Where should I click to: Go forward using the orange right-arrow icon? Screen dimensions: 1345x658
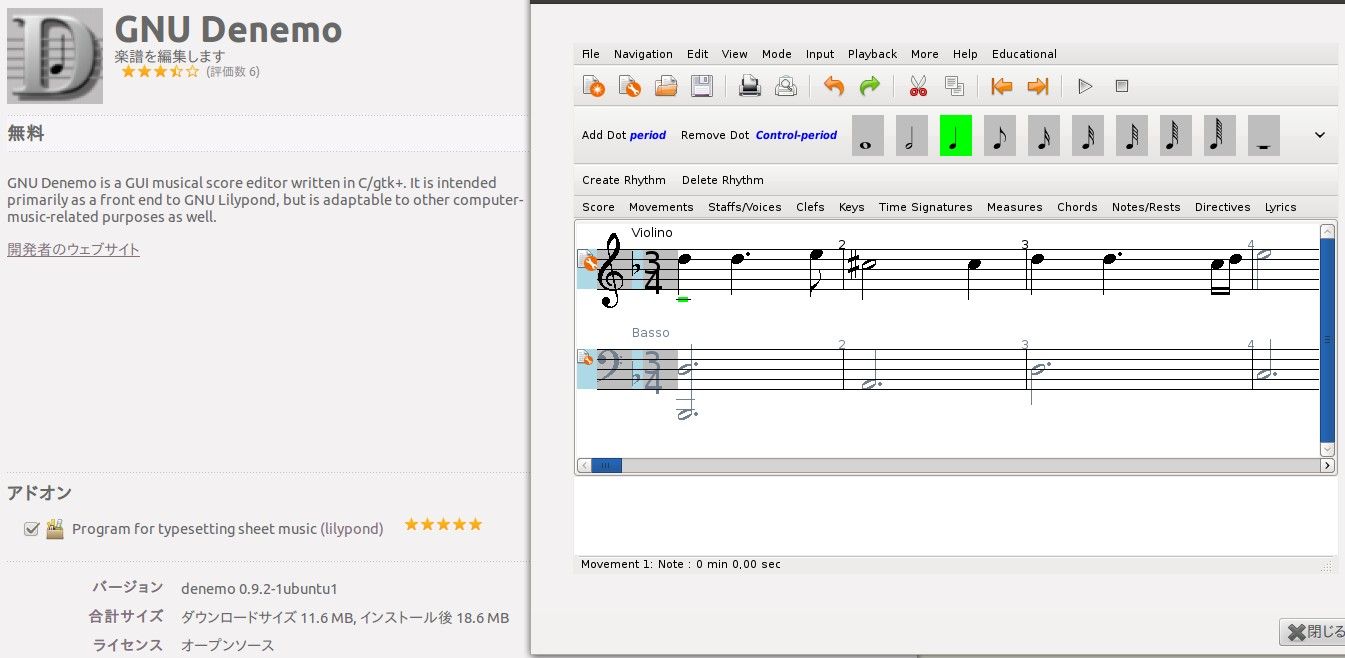[1038, 86]
